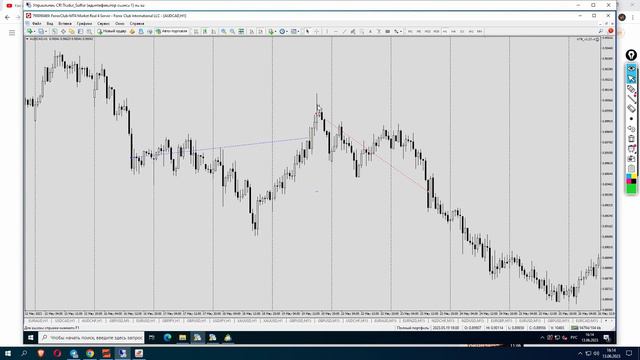The width and height of the screenshot is (640, 360).
Task: Switch timeframe to H4
Action: coord(453,31)
